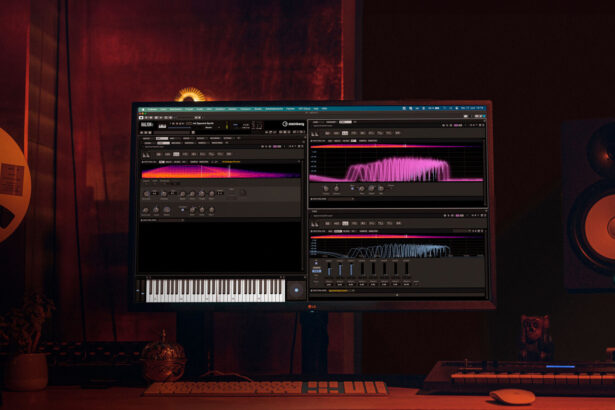Select highlighted tab in left panel second tab row
Viewport: 615px width, 410px height.
pos(163,143)
